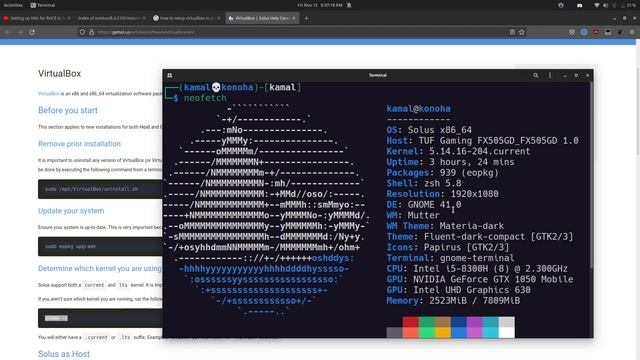Click the padlock site security icon

tap(91, 32)
